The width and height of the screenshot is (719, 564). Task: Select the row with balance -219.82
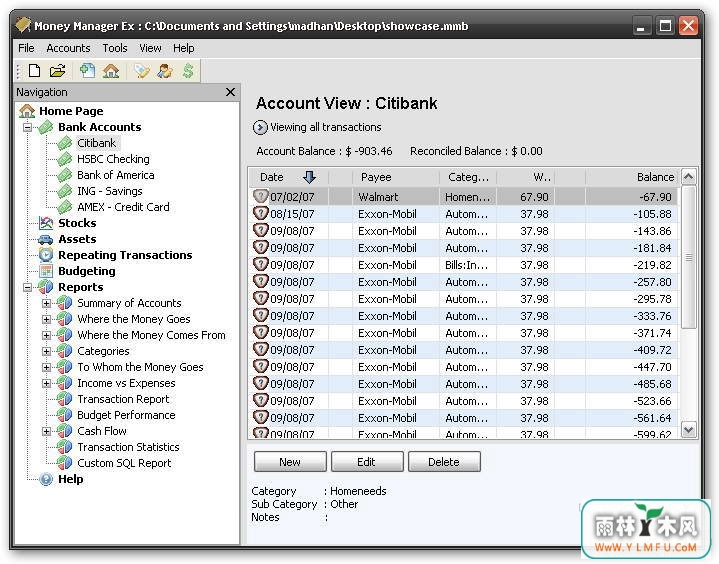point(464,265)
